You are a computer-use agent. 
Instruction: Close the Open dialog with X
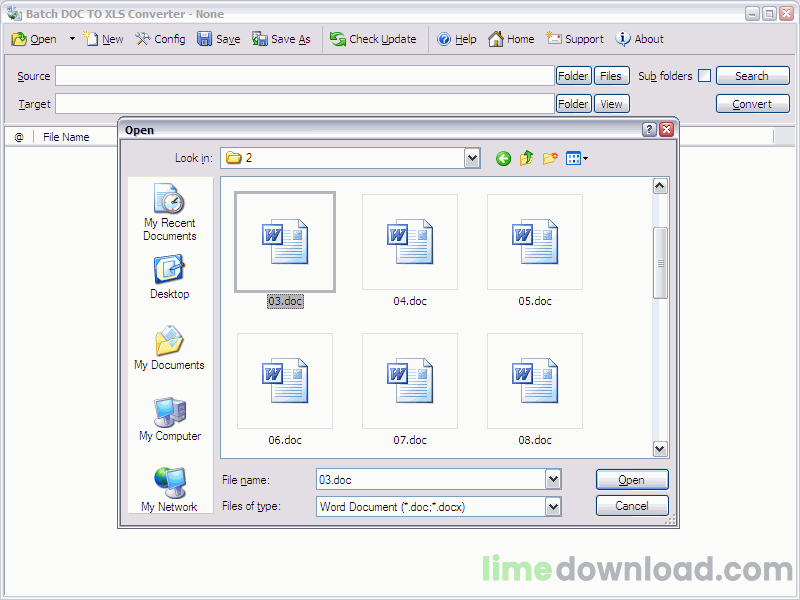point(666,130)
